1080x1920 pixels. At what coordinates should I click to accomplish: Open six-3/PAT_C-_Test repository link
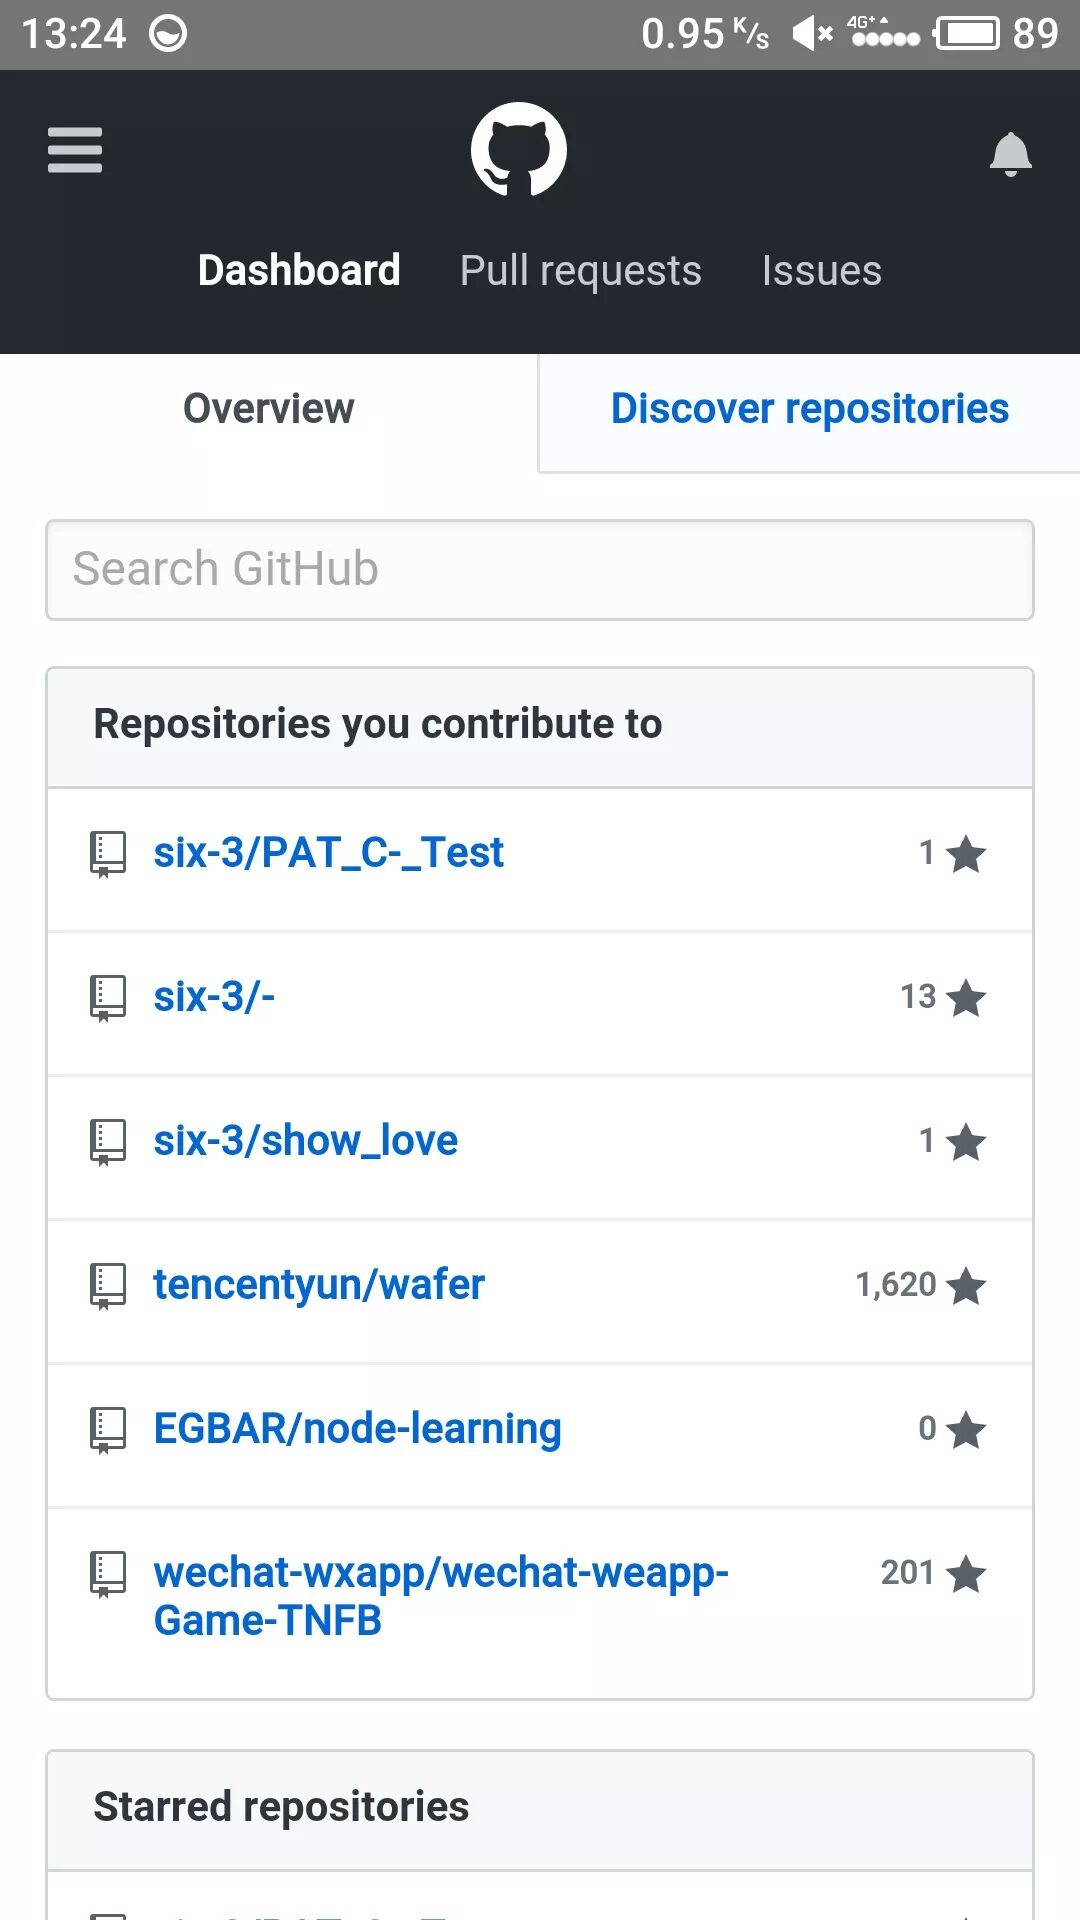pos(328,853)
